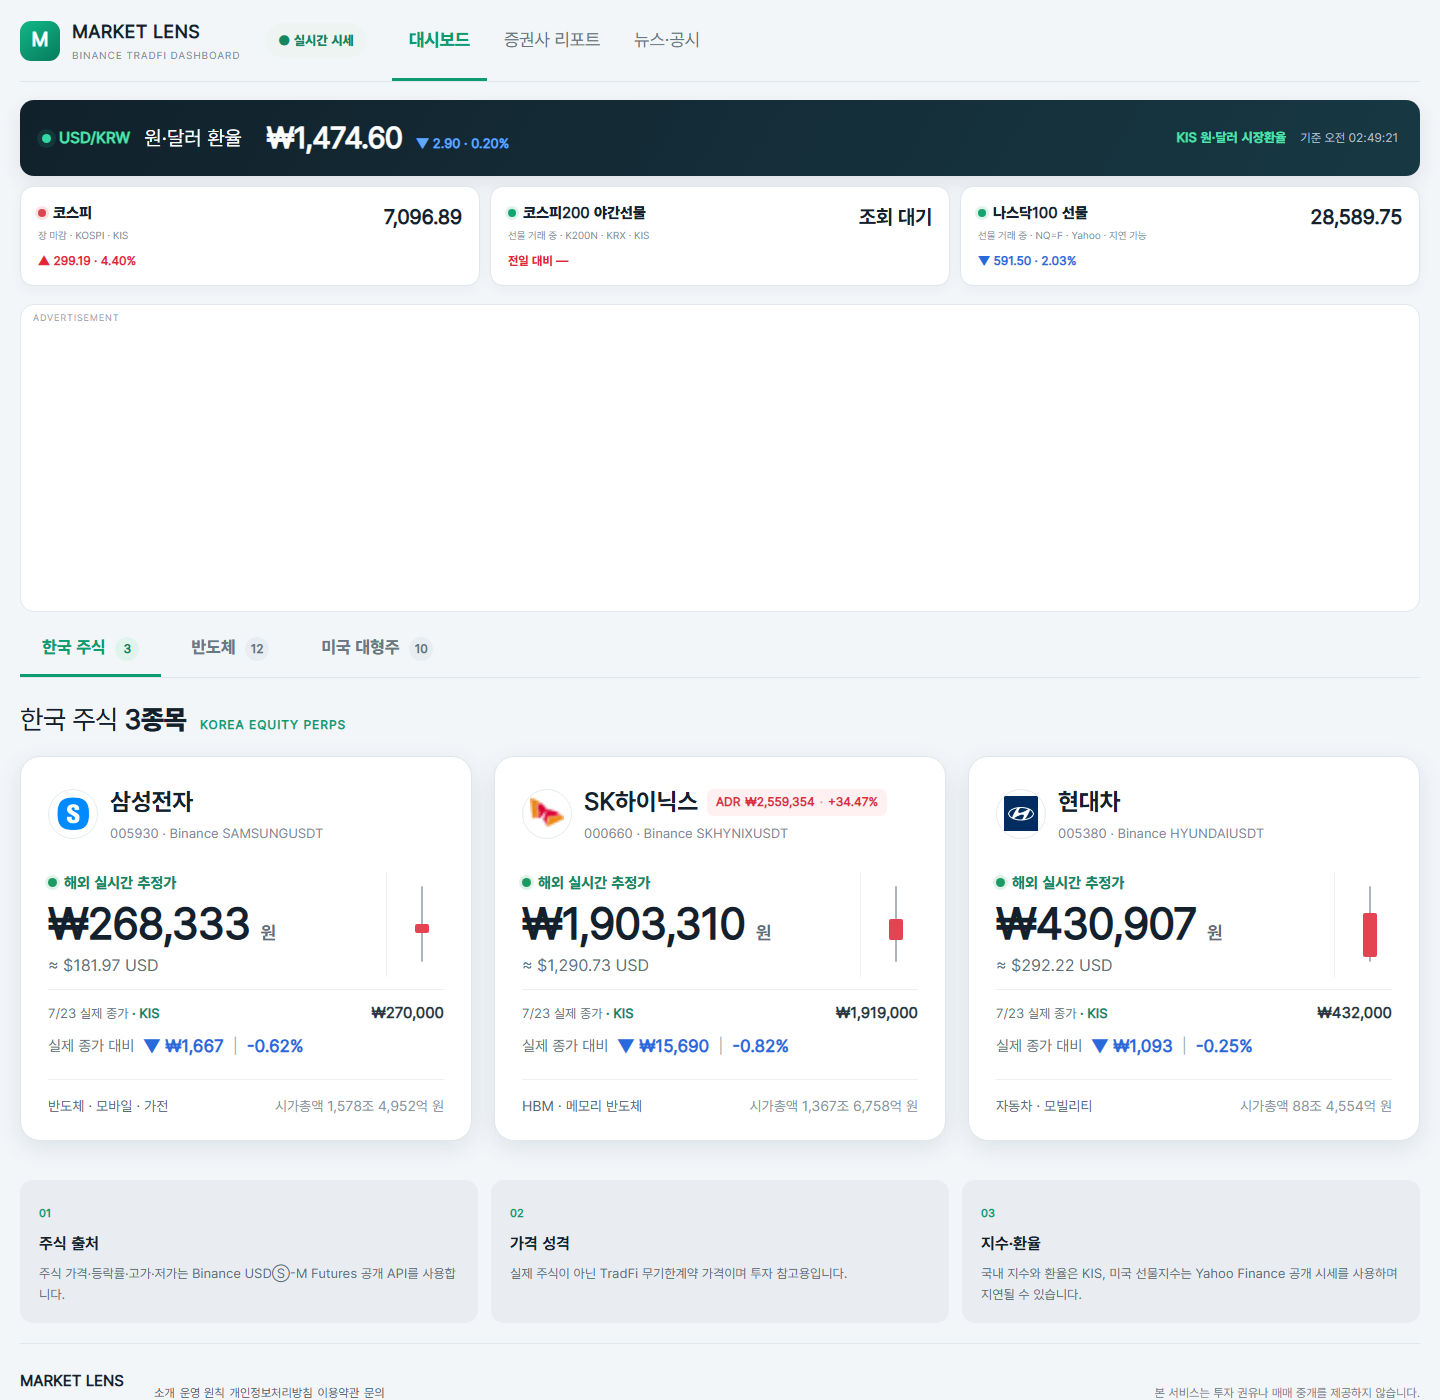Click the ≈ $181.97 USD Samsung estimate
This screenshot has height=1400, width=1440.
[103, 965]
